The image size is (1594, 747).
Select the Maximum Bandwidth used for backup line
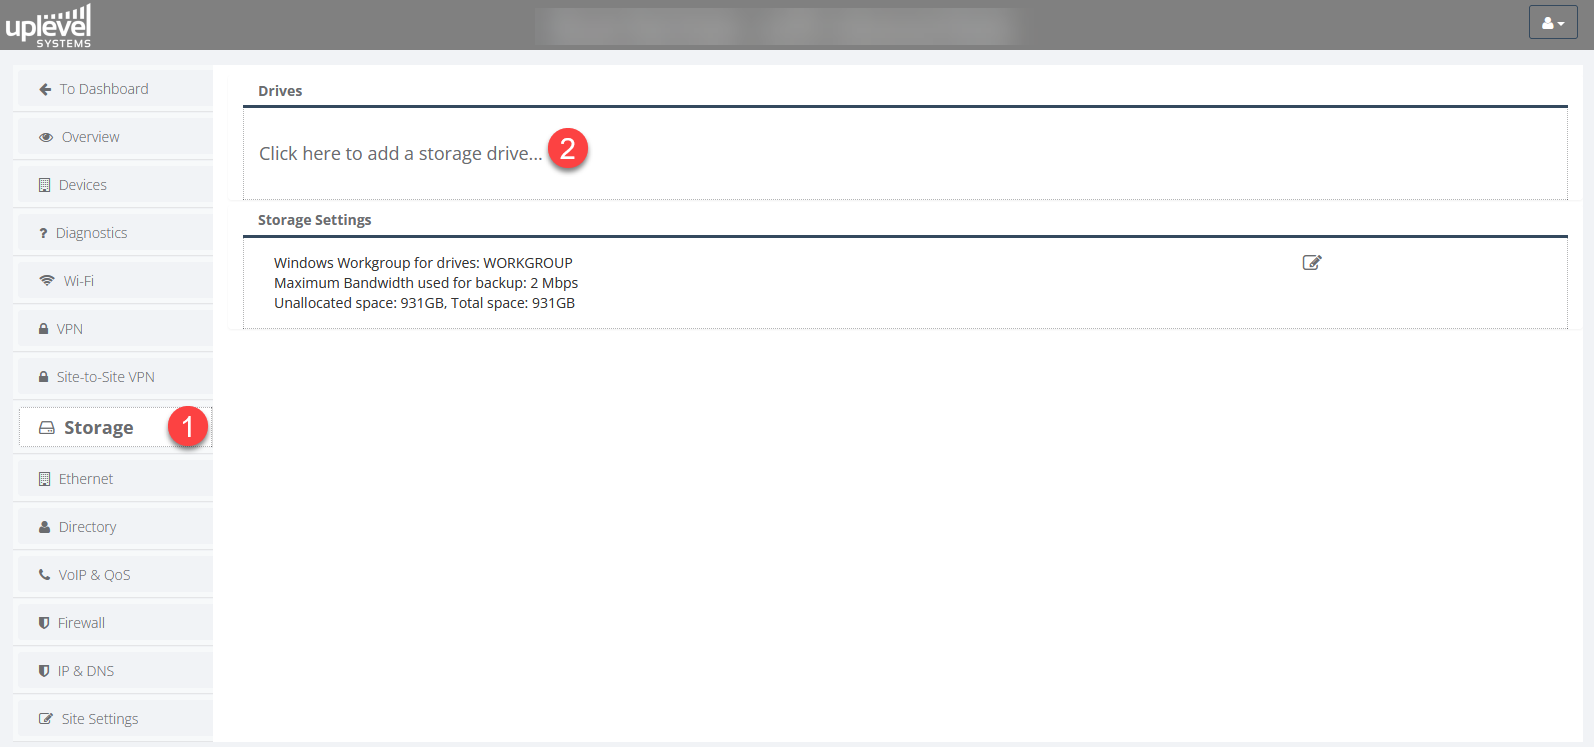coord(426,283)
